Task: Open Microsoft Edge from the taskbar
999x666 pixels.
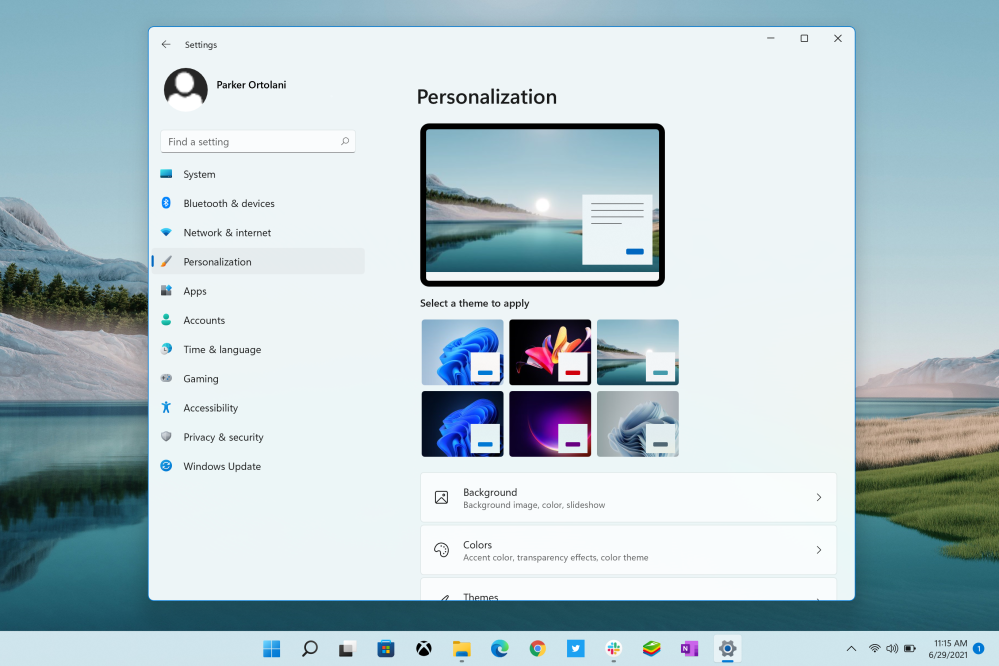Action: [499, 649]
